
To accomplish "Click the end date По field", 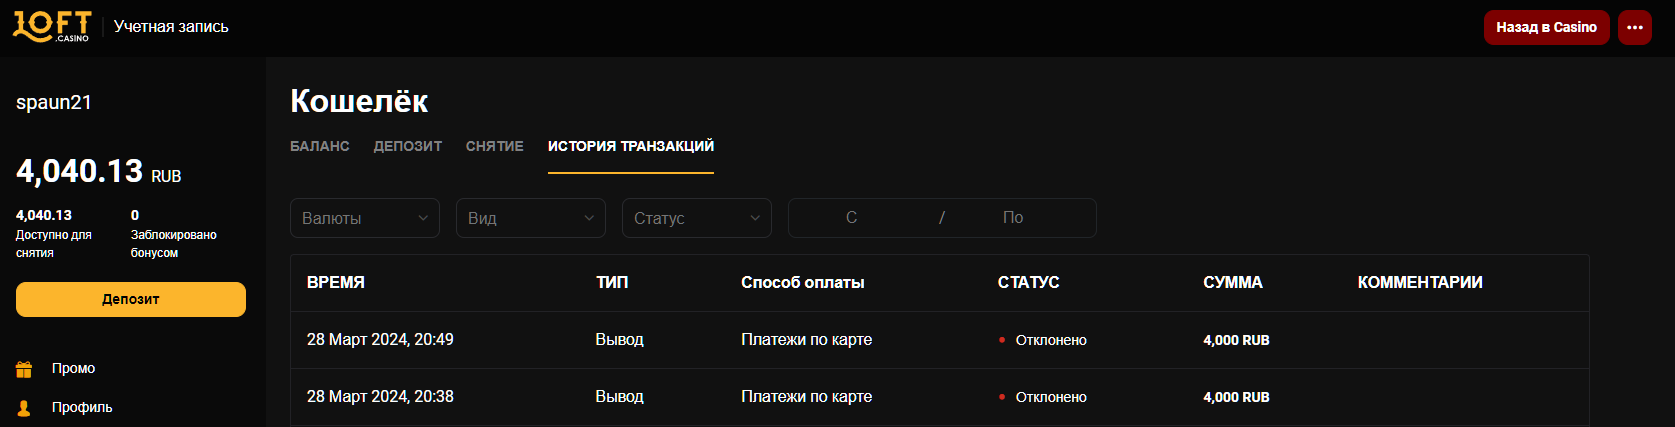I will [1013, 218].
